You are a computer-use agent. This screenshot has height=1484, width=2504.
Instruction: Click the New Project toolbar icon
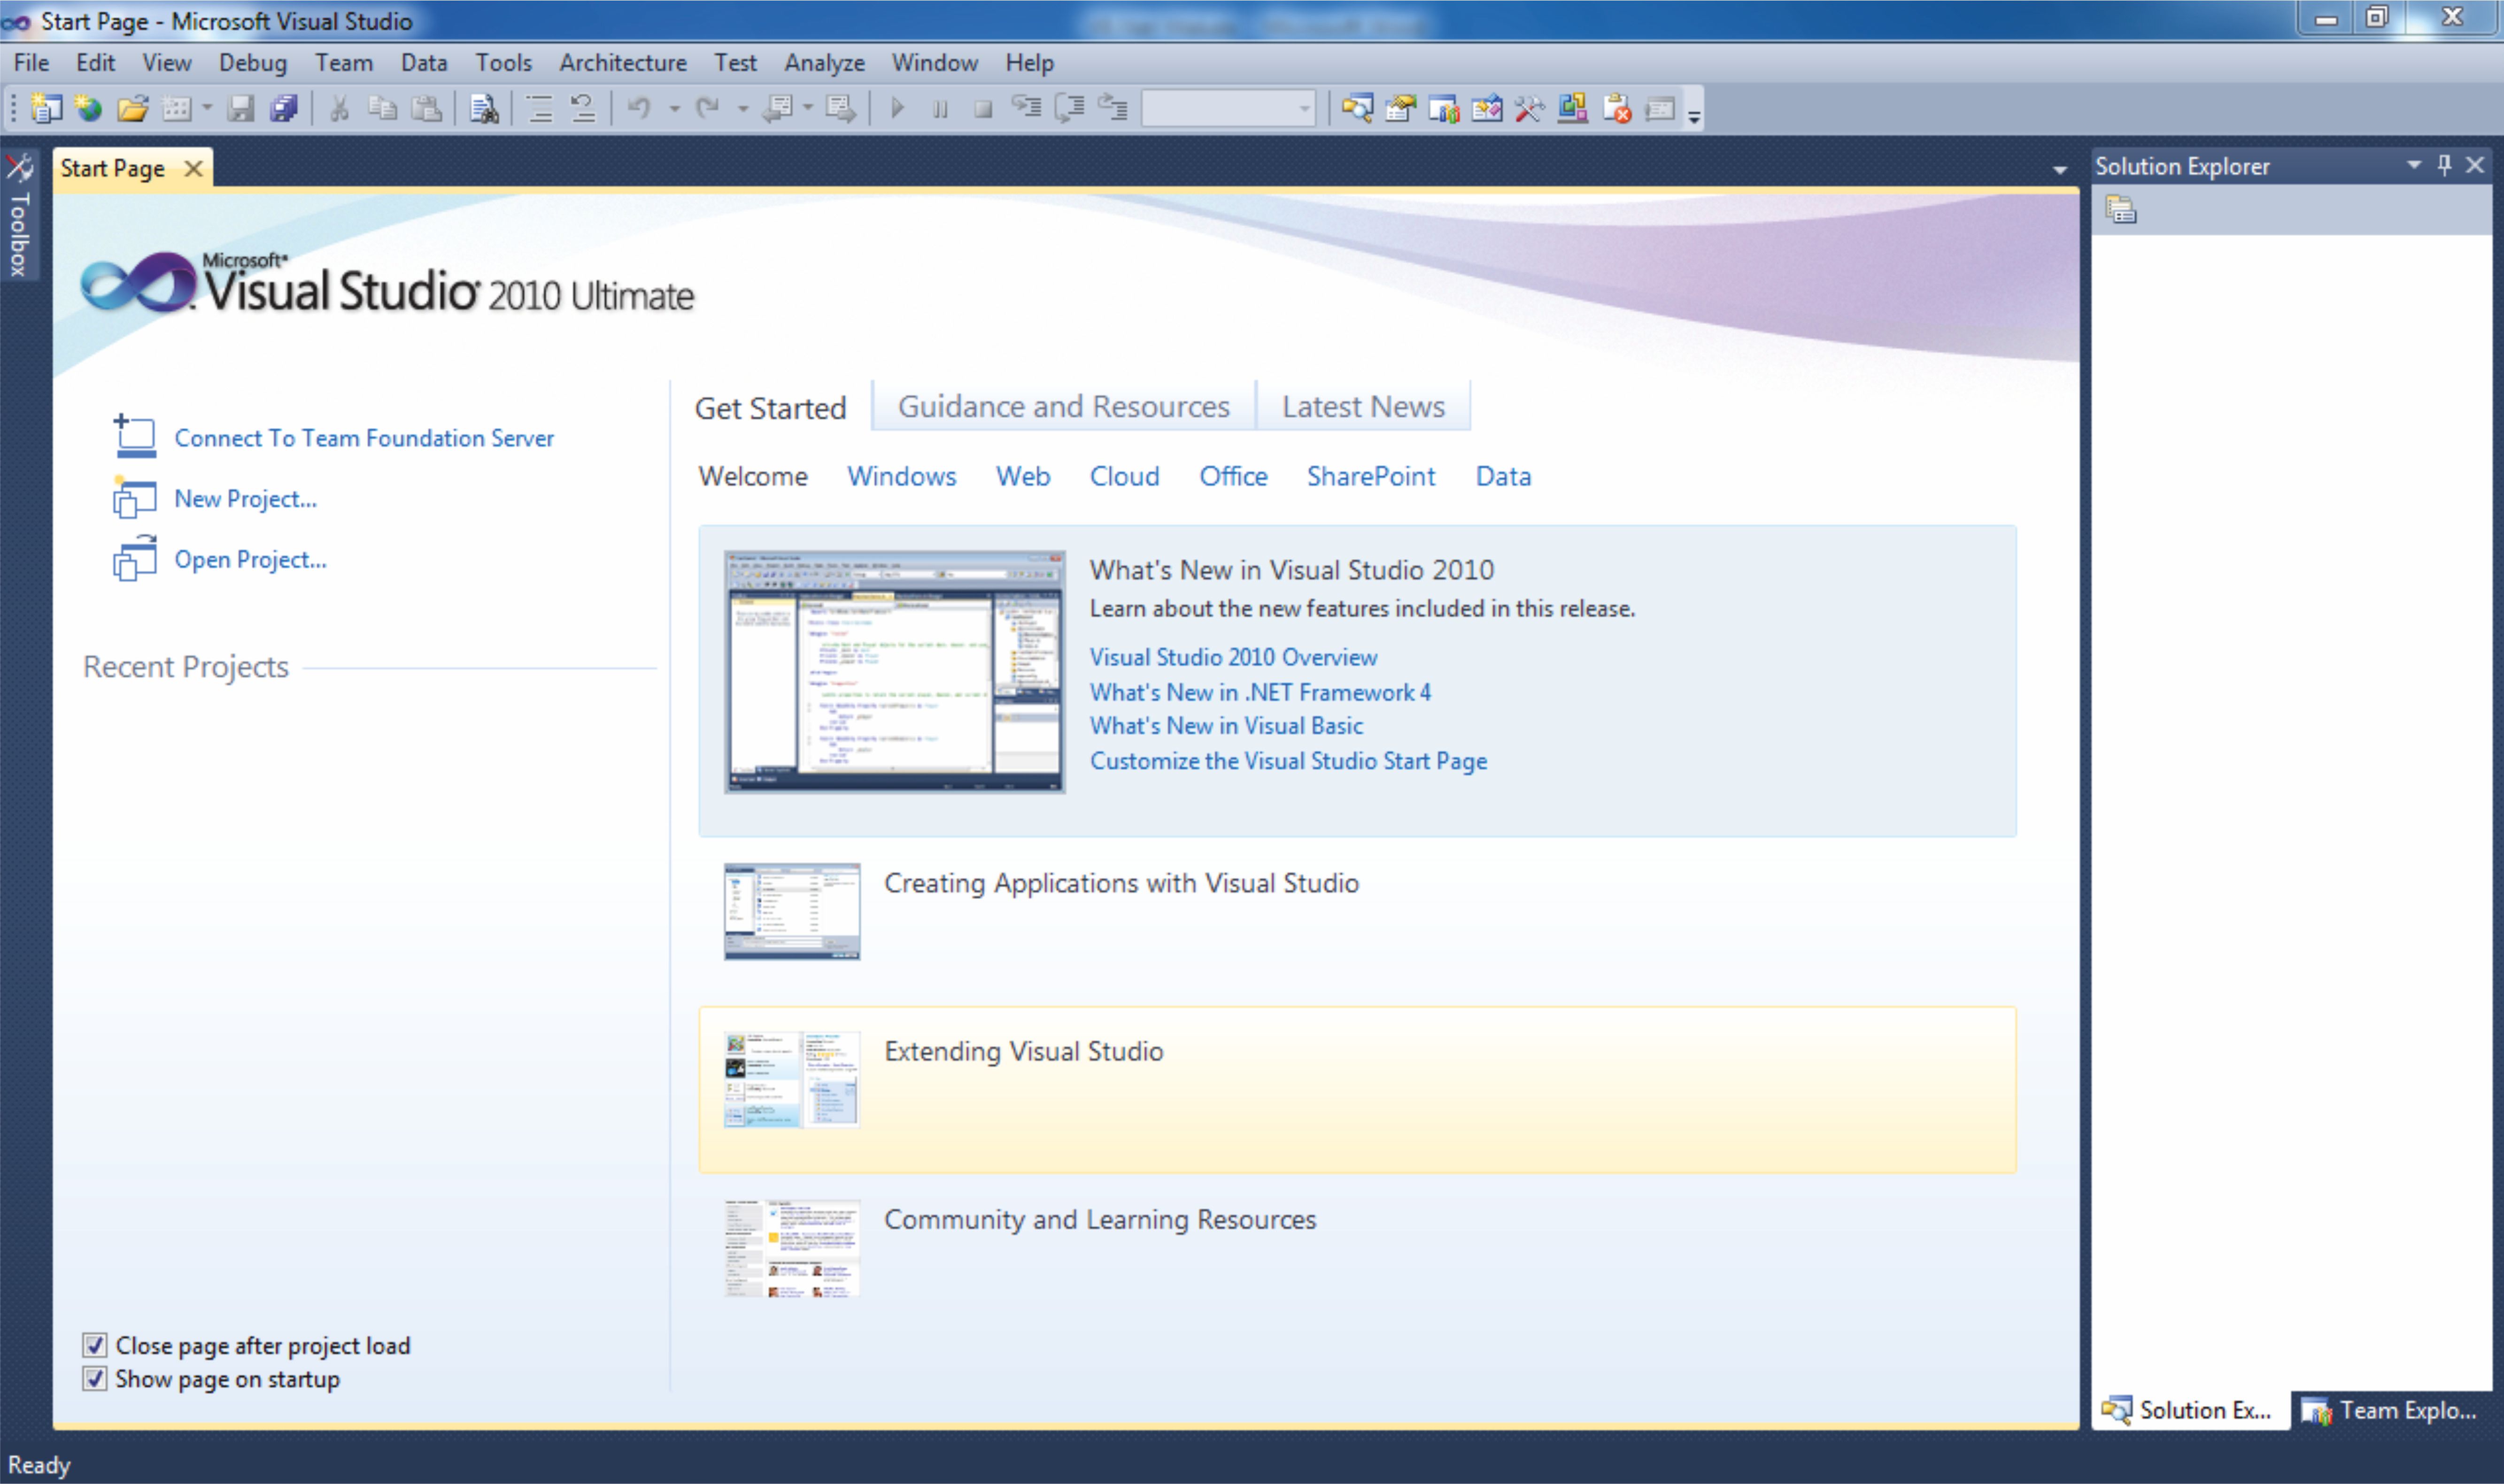tap(45, 108)
